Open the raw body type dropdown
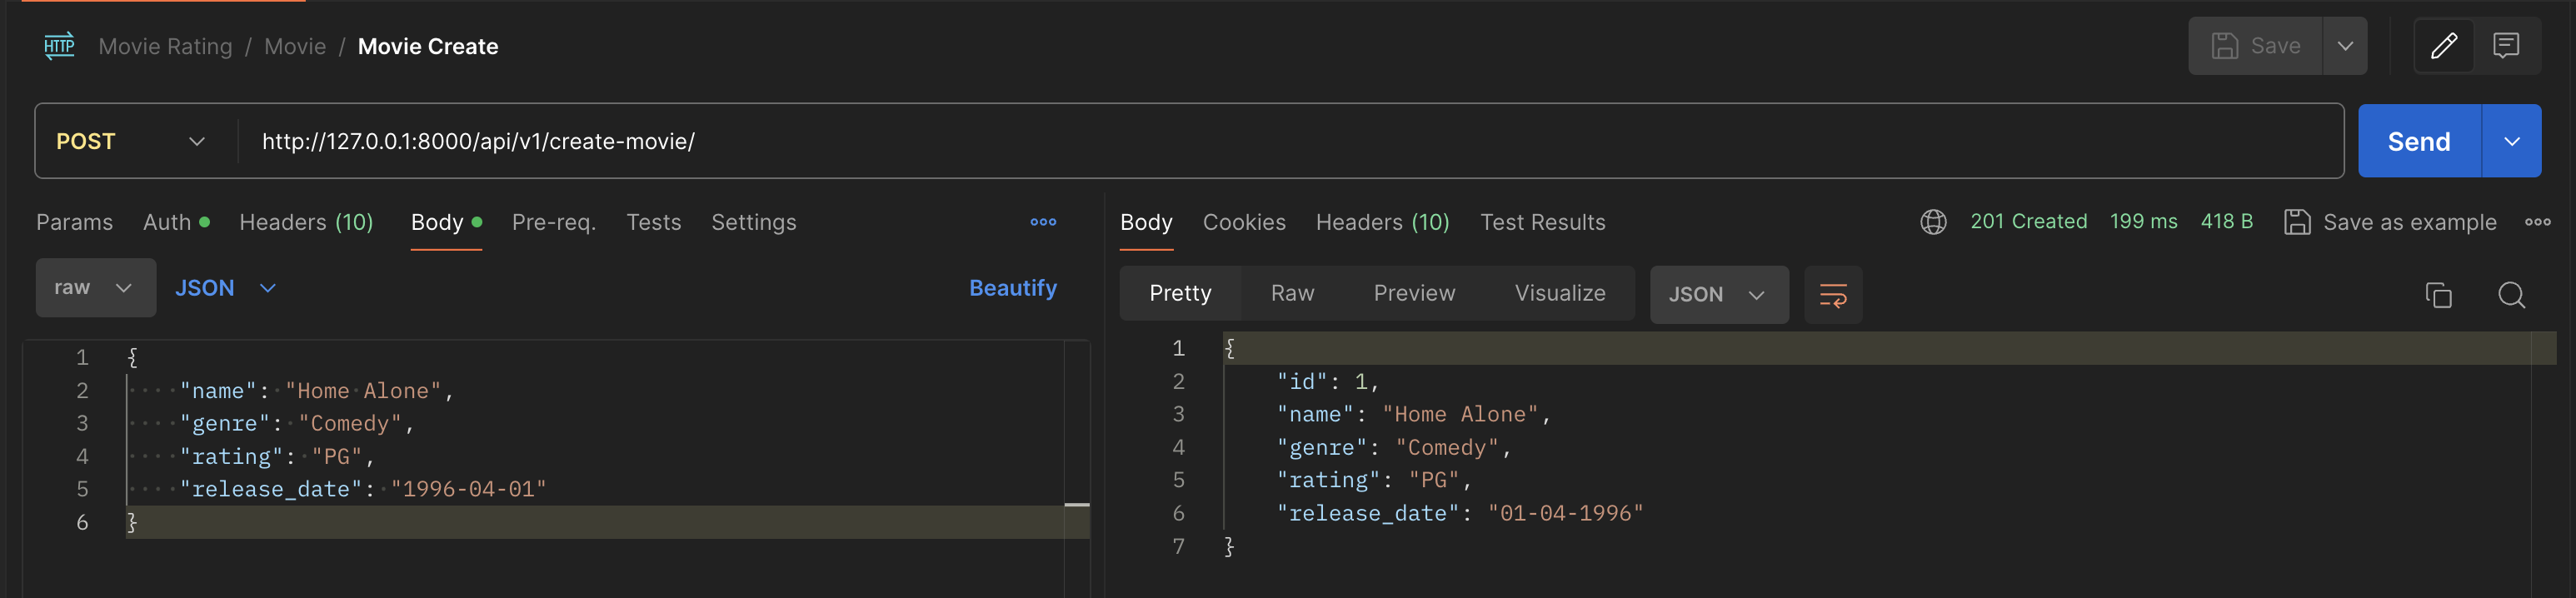2576x598 pixels. pos(95,288)
